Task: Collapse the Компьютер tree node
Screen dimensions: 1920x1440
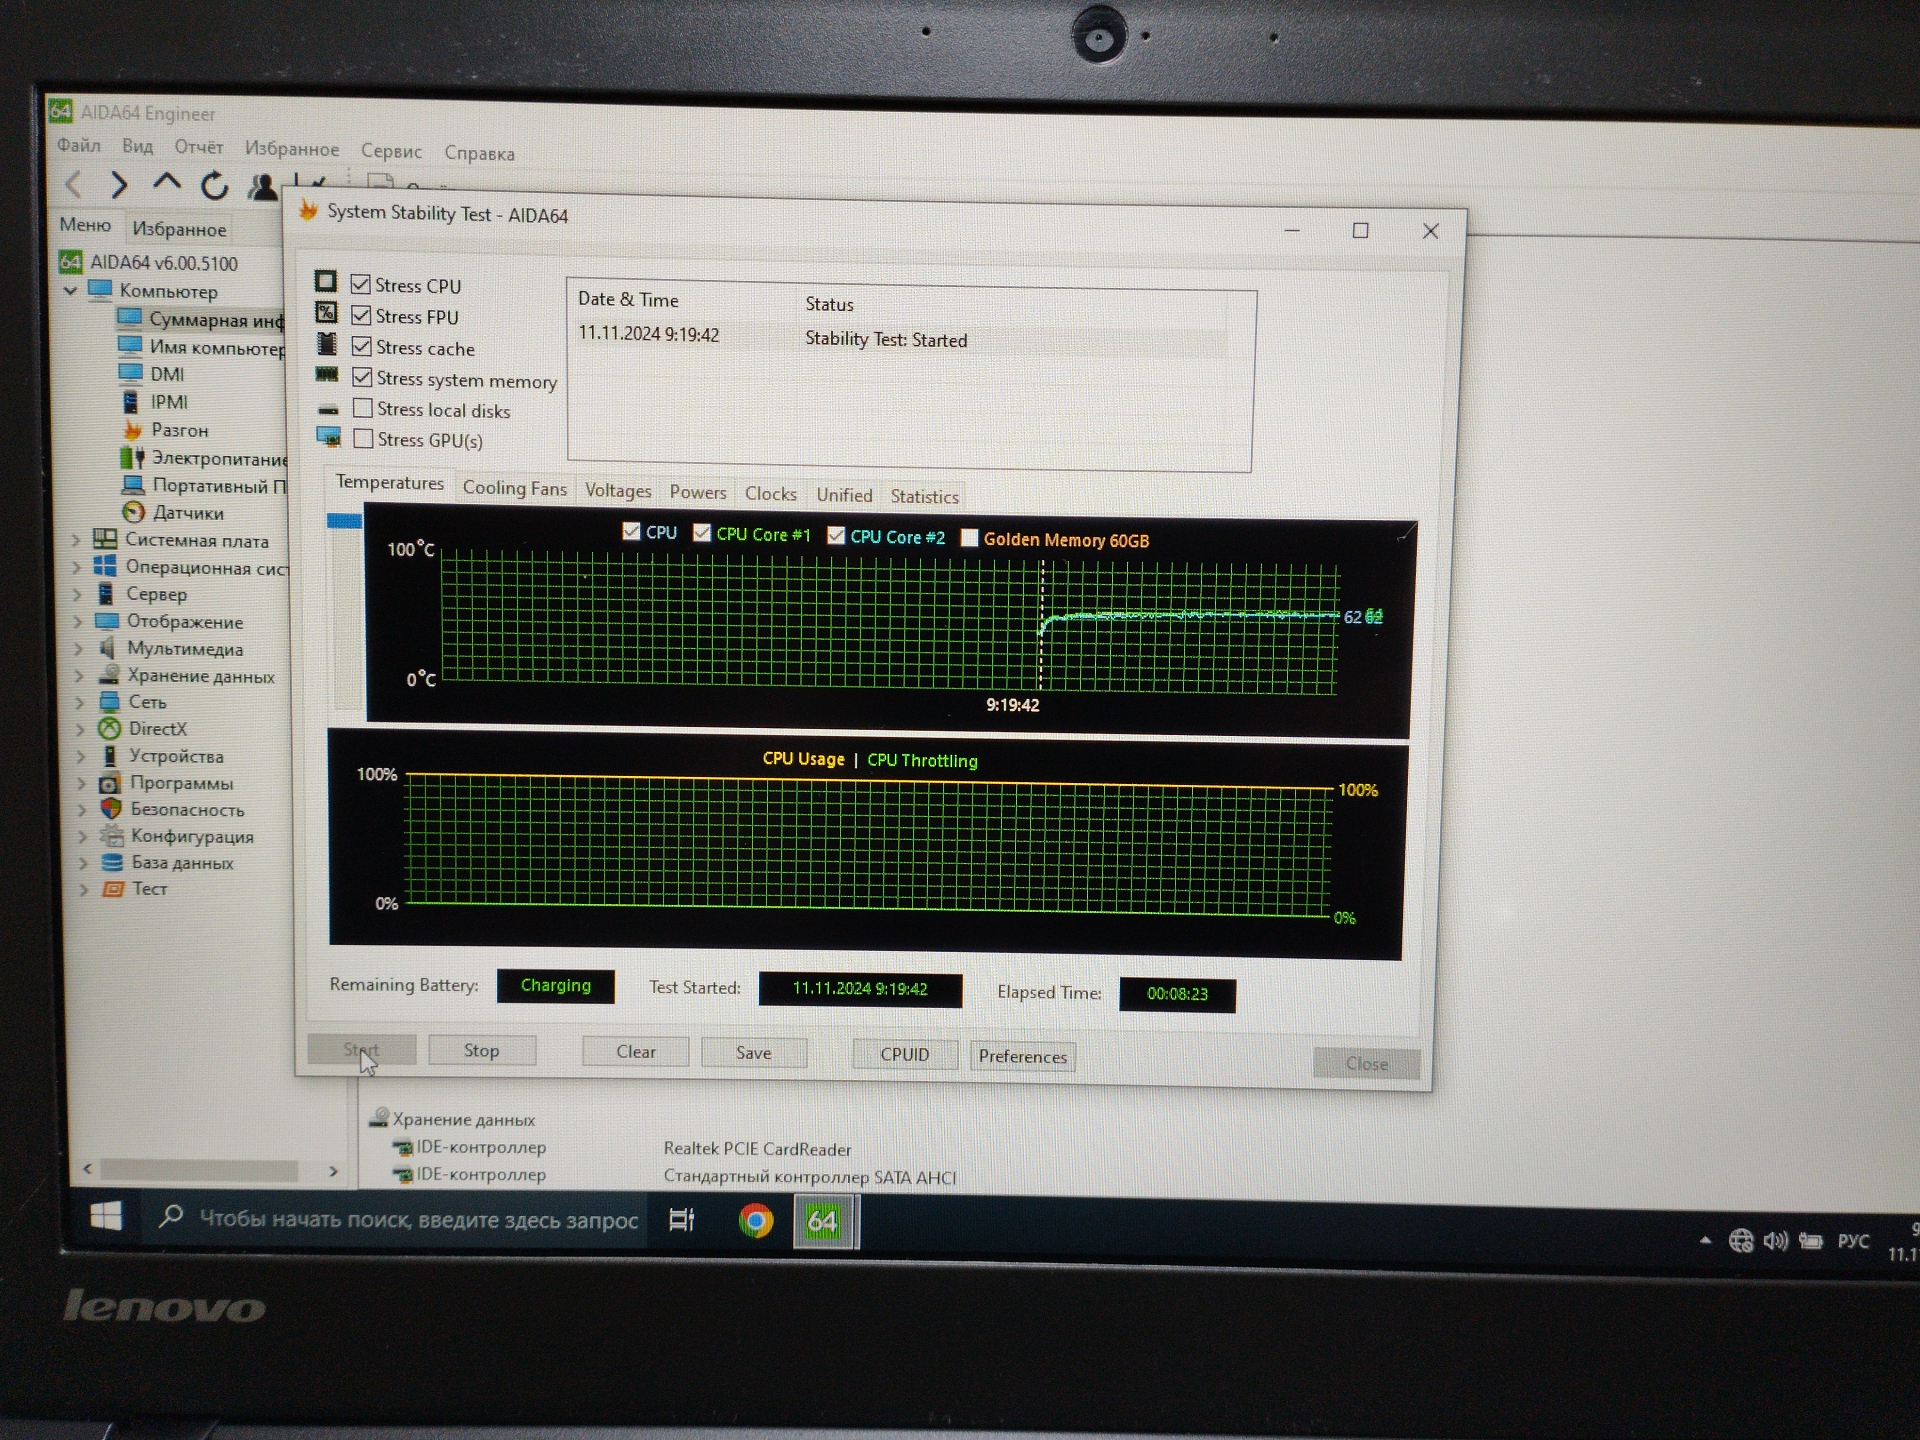Action: 70,291
